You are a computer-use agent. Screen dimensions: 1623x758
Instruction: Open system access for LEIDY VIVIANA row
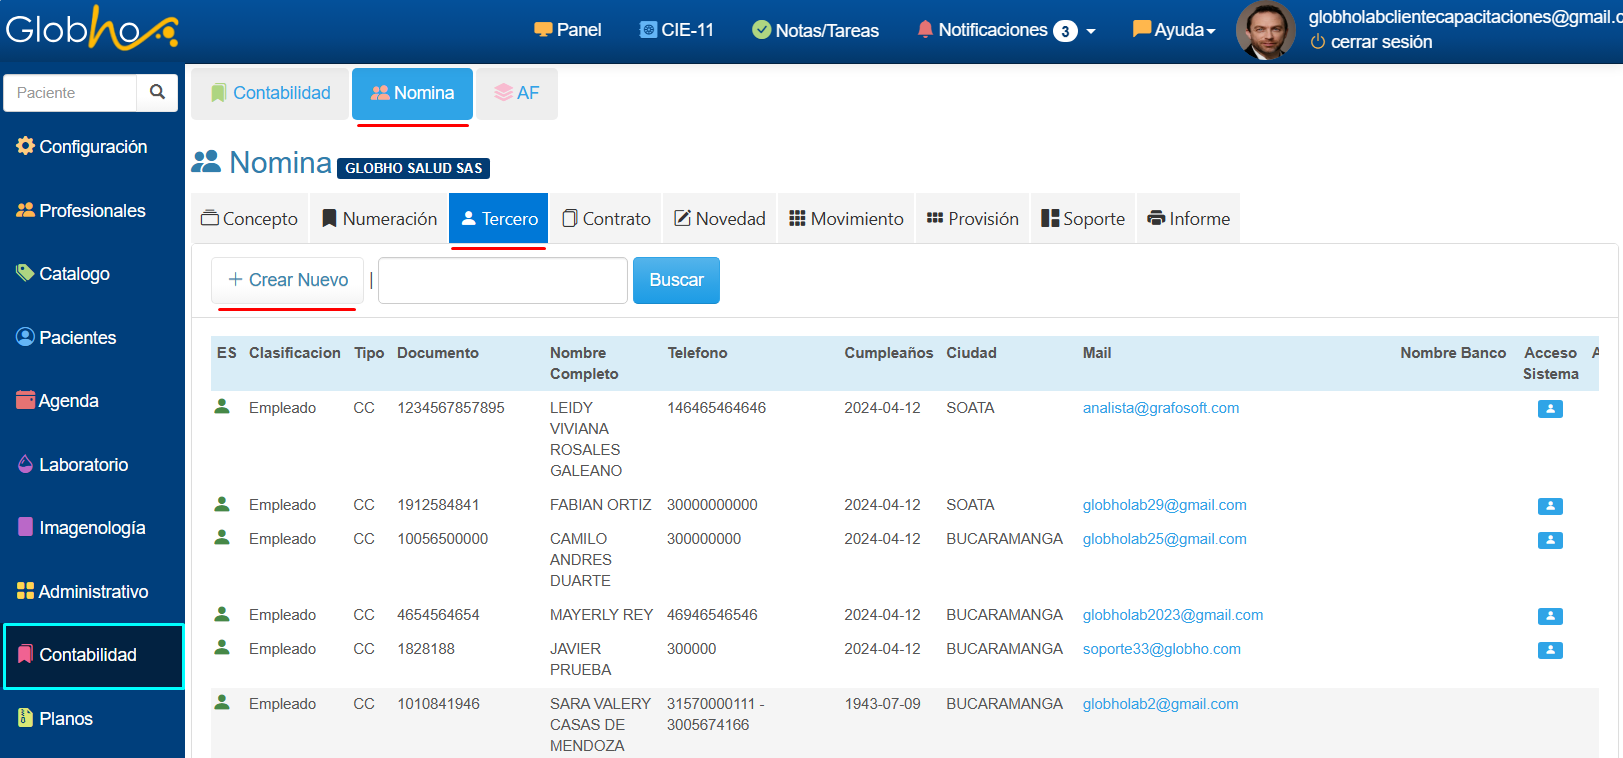pyautogui.click(x=1550, y=409)
